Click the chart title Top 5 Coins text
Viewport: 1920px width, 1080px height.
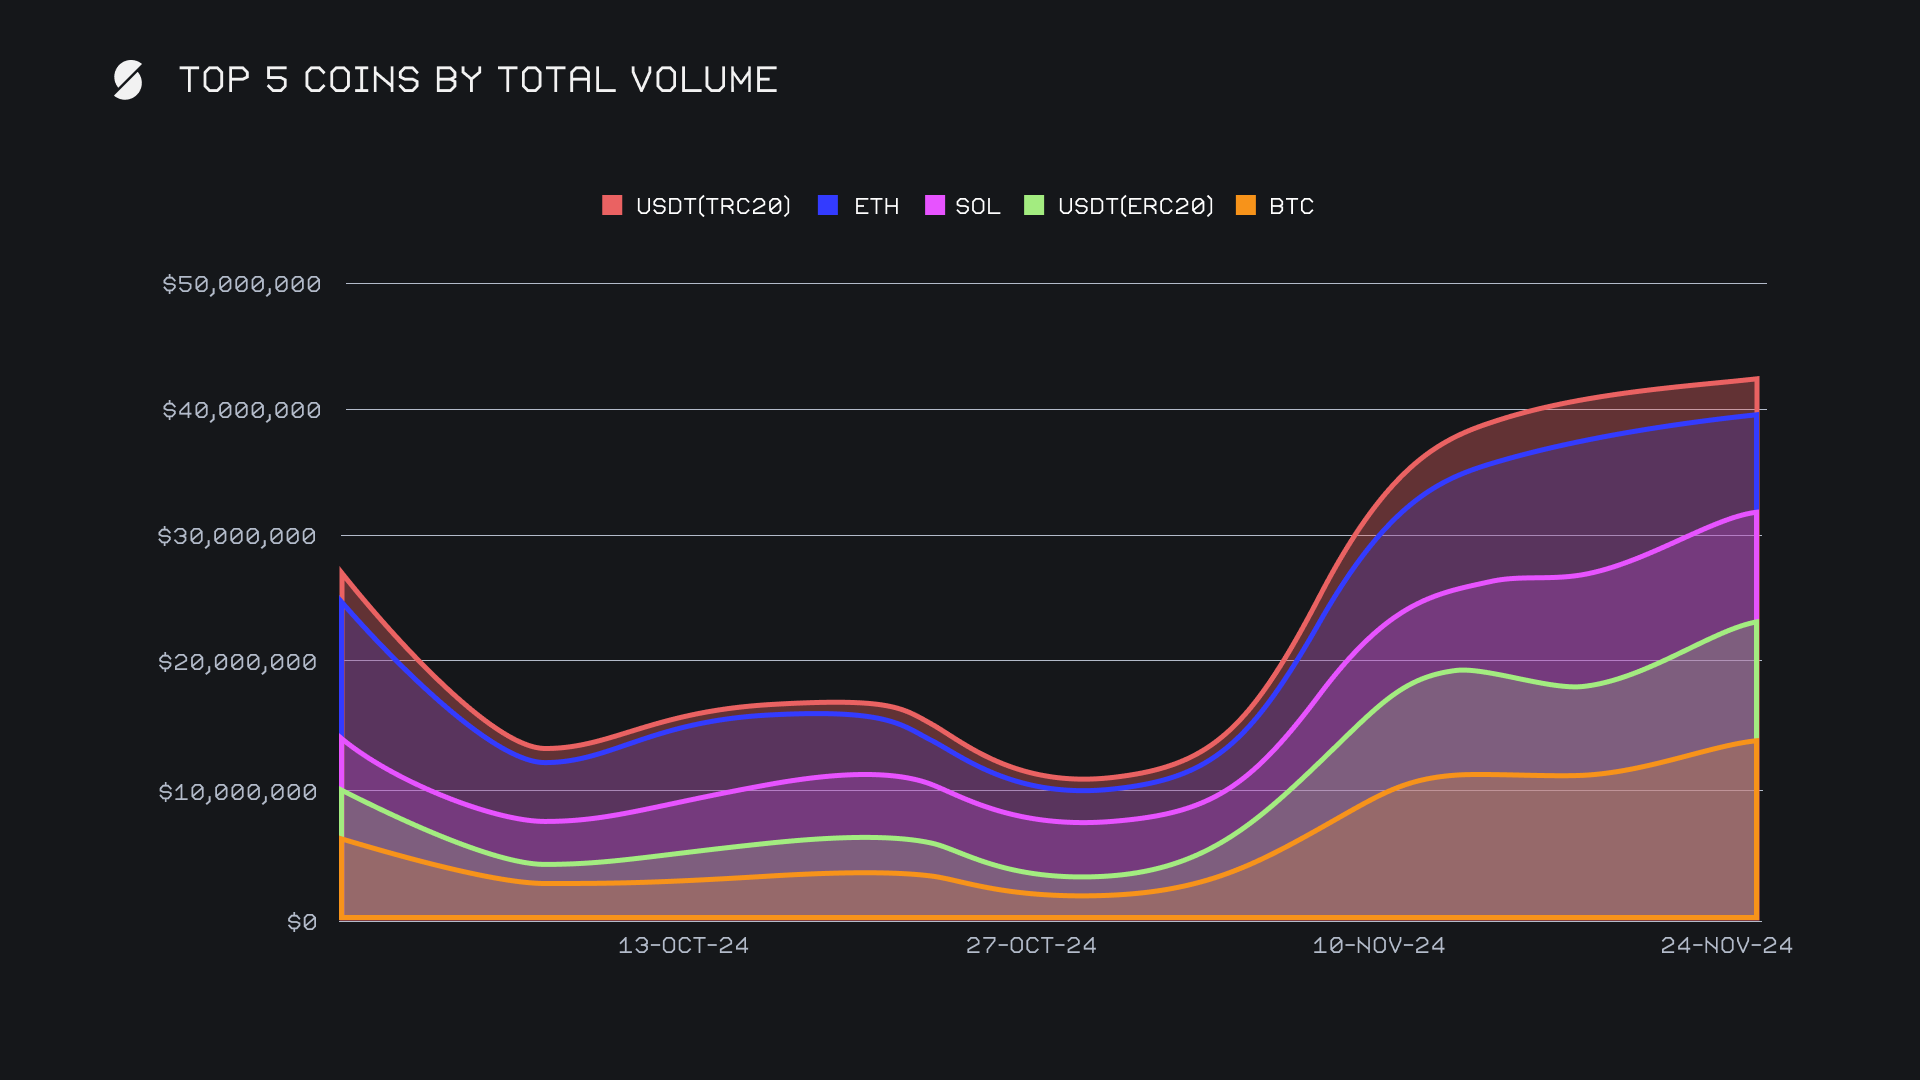point(478,80)
